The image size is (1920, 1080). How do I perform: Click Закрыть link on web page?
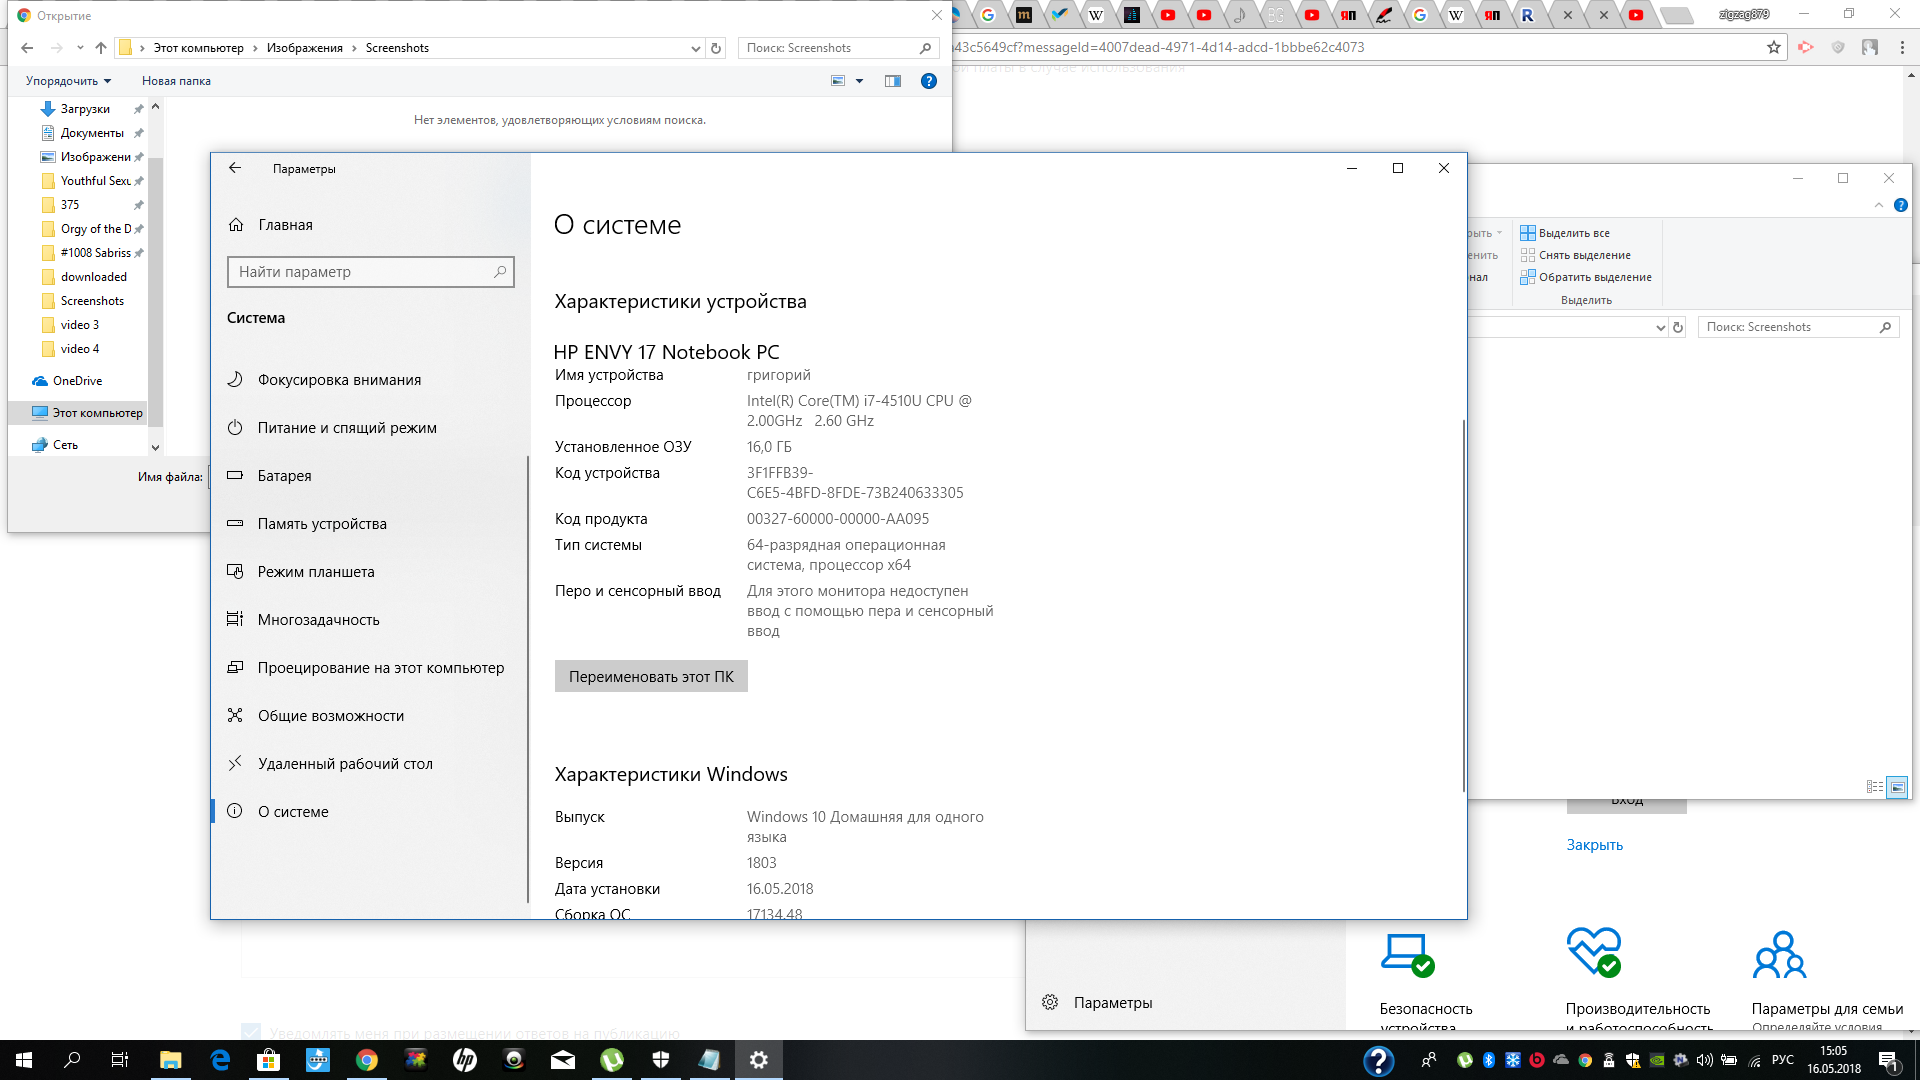tap(1595, 845)
